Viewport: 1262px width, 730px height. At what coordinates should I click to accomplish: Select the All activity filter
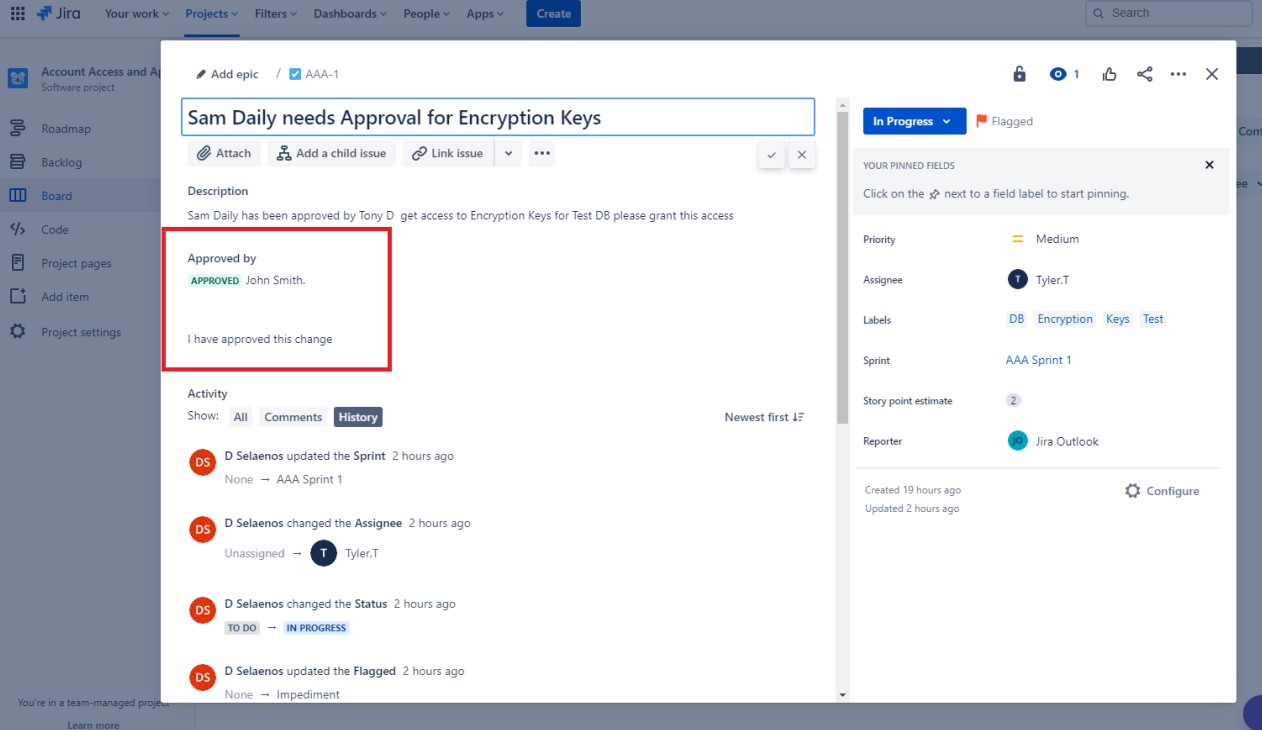point(240,417)
